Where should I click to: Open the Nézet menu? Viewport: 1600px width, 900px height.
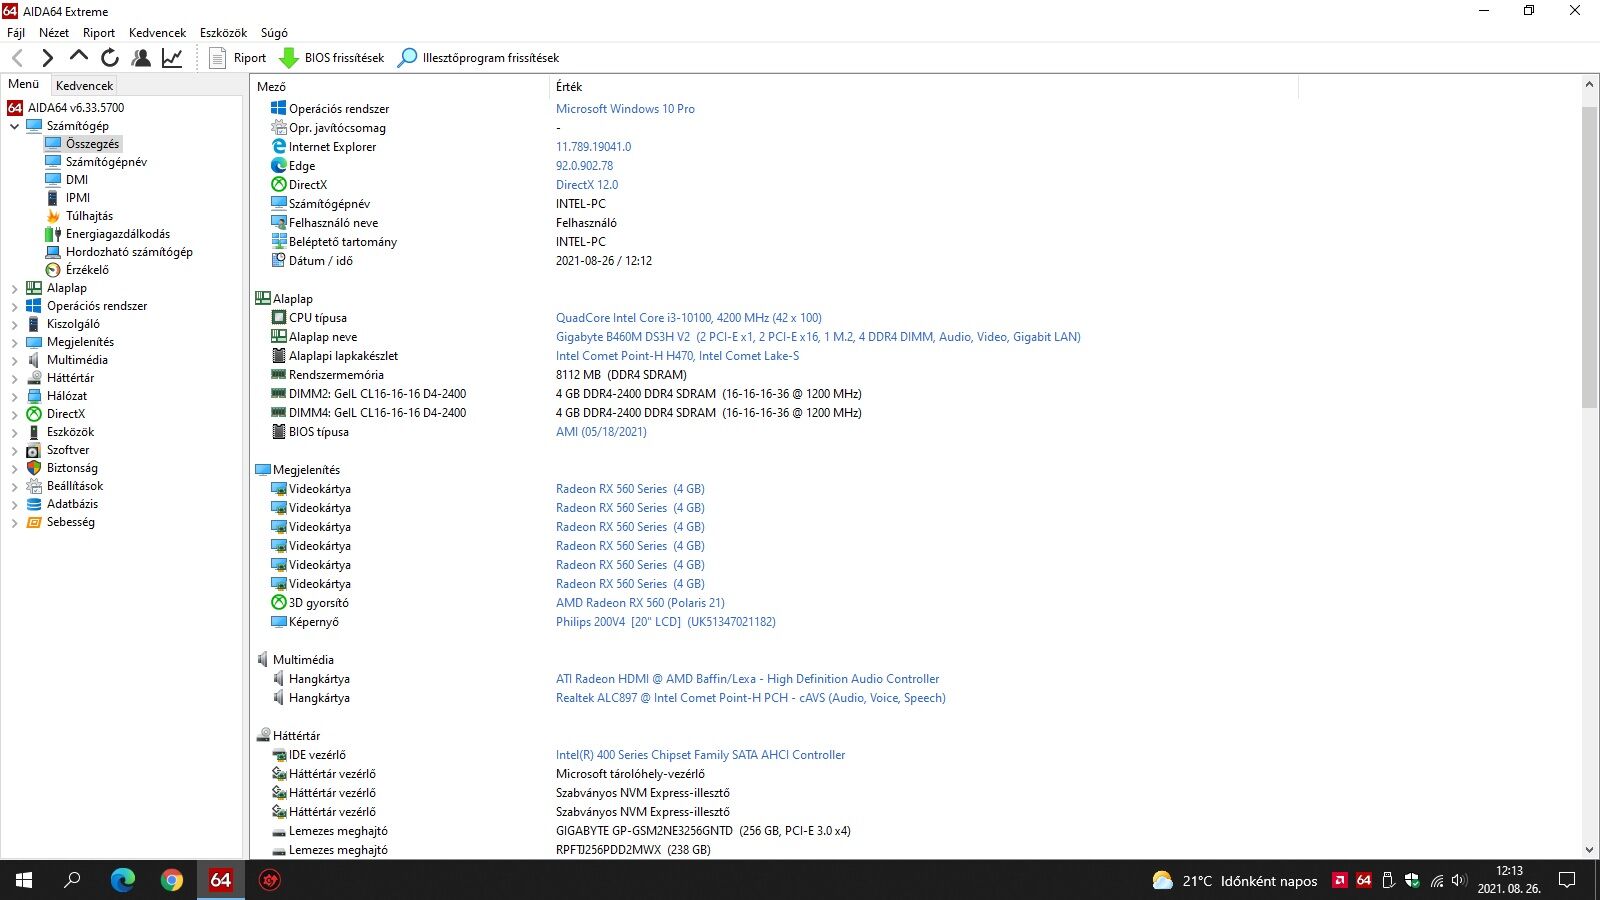point(54,33)
